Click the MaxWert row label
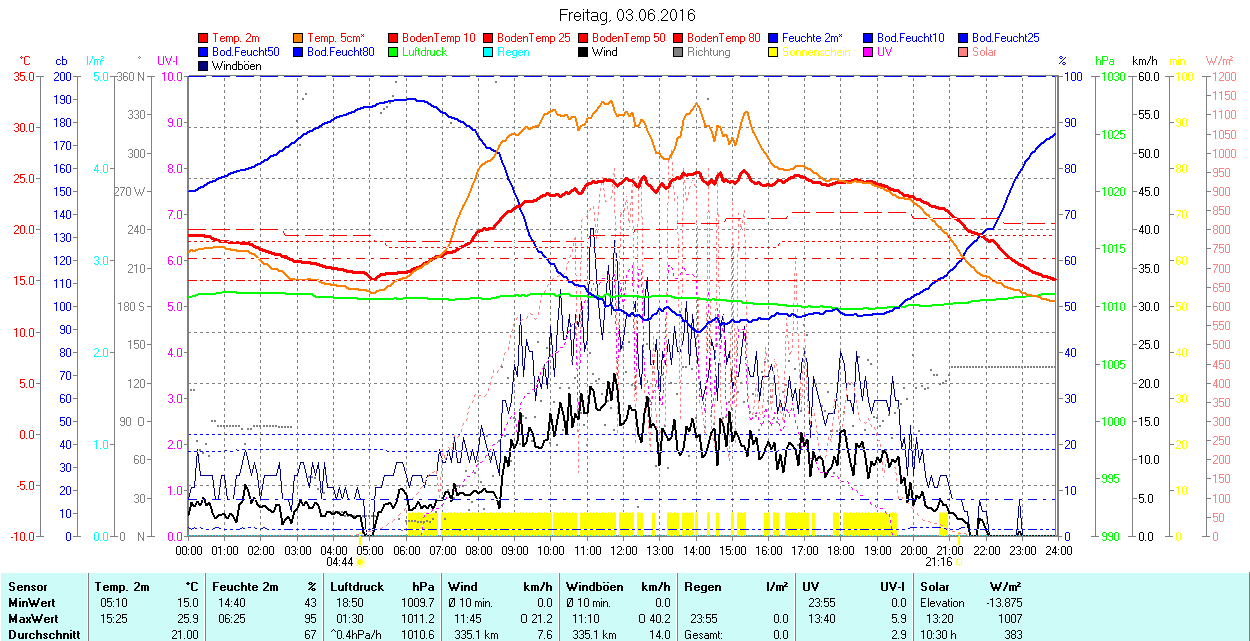Image resolution: width=1250 pixels, height=641 pixels. coord(32,619)
